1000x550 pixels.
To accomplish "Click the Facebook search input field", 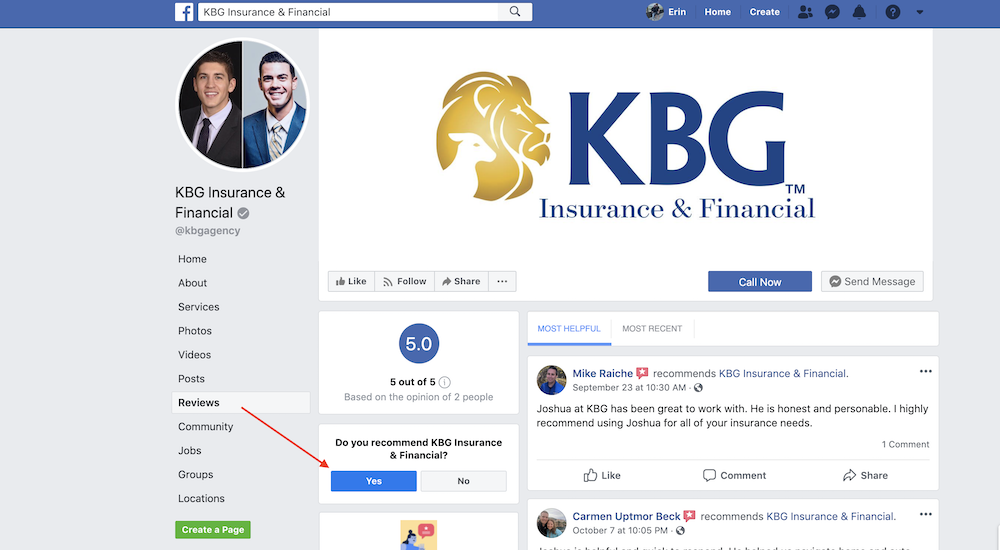I will point(348,11).
